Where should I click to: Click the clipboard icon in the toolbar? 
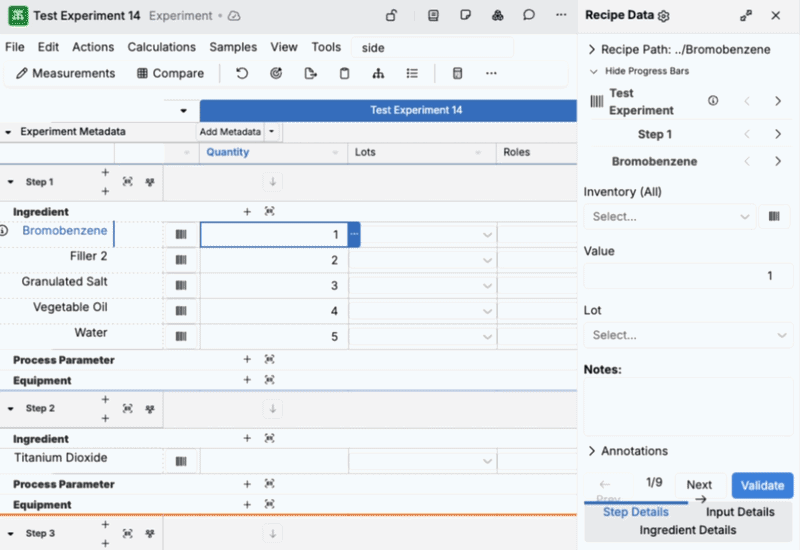point(344,73)
